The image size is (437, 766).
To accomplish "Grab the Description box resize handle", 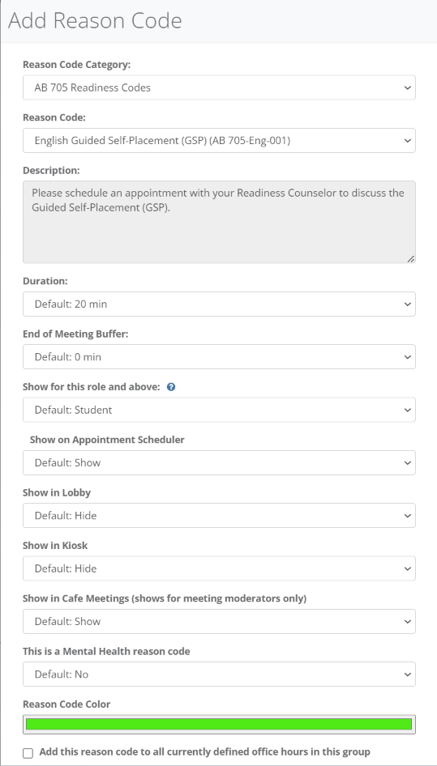I will (411, 259).
